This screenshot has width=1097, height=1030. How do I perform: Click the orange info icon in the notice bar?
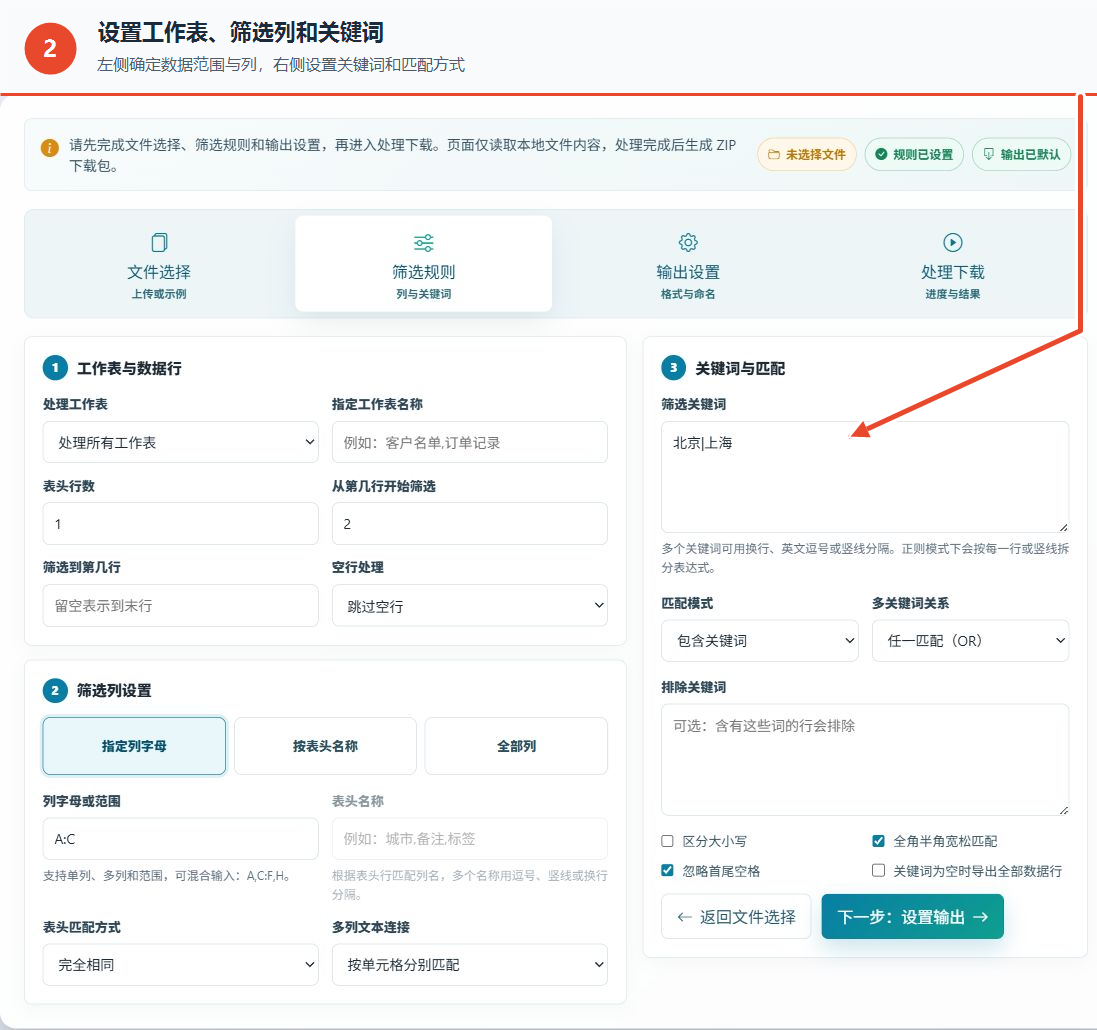click(50, 148)
